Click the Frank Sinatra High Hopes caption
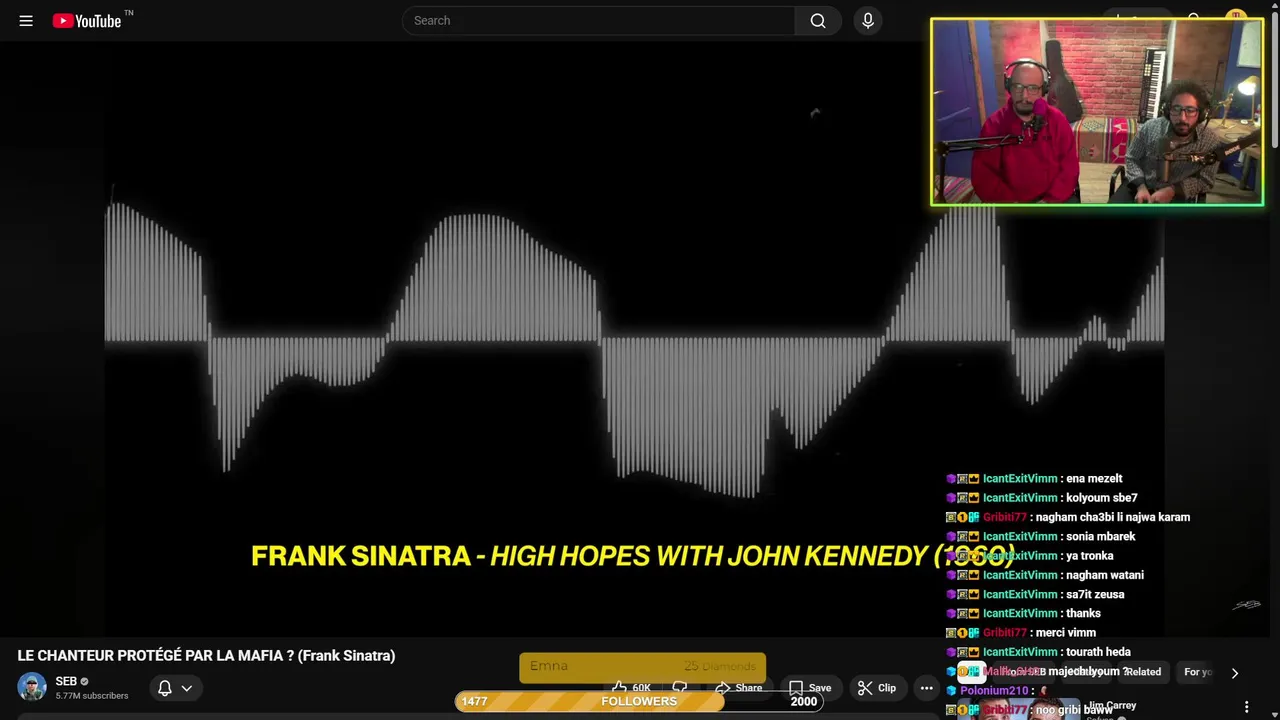1280x720 pixels. [x=631, y=556]
